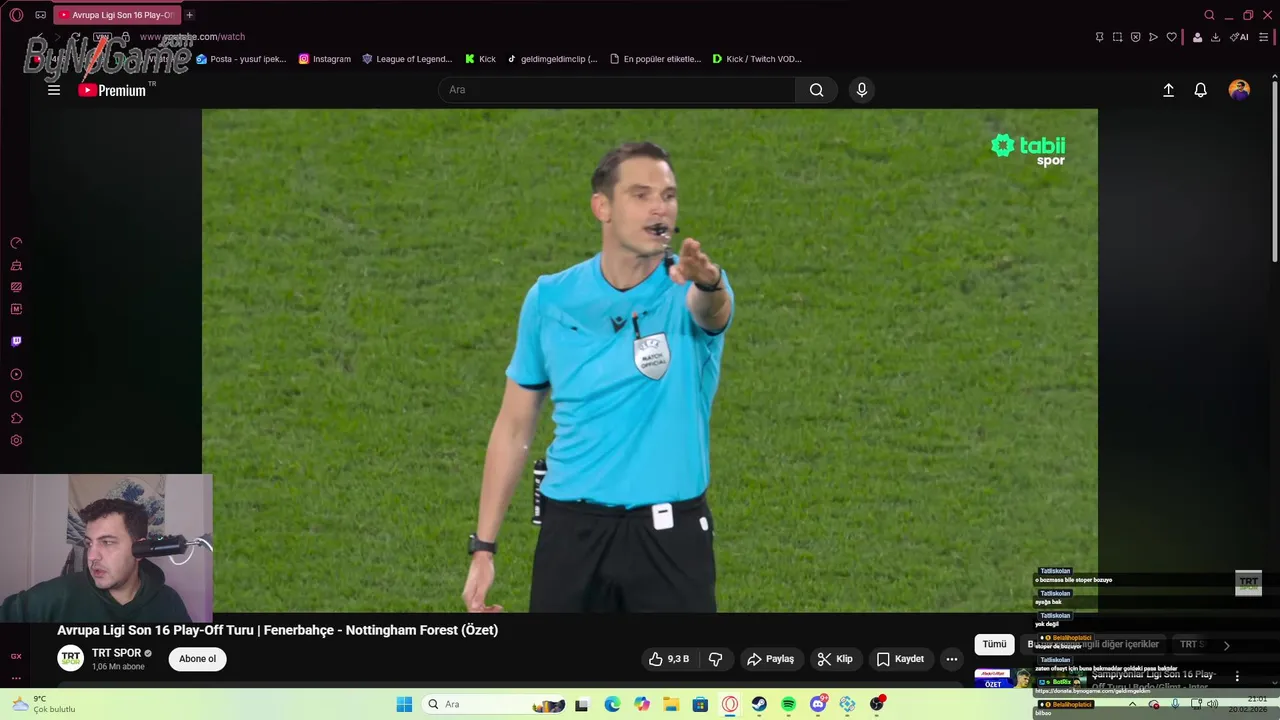Focus the YouTube Ara search field

click(617, 90)
